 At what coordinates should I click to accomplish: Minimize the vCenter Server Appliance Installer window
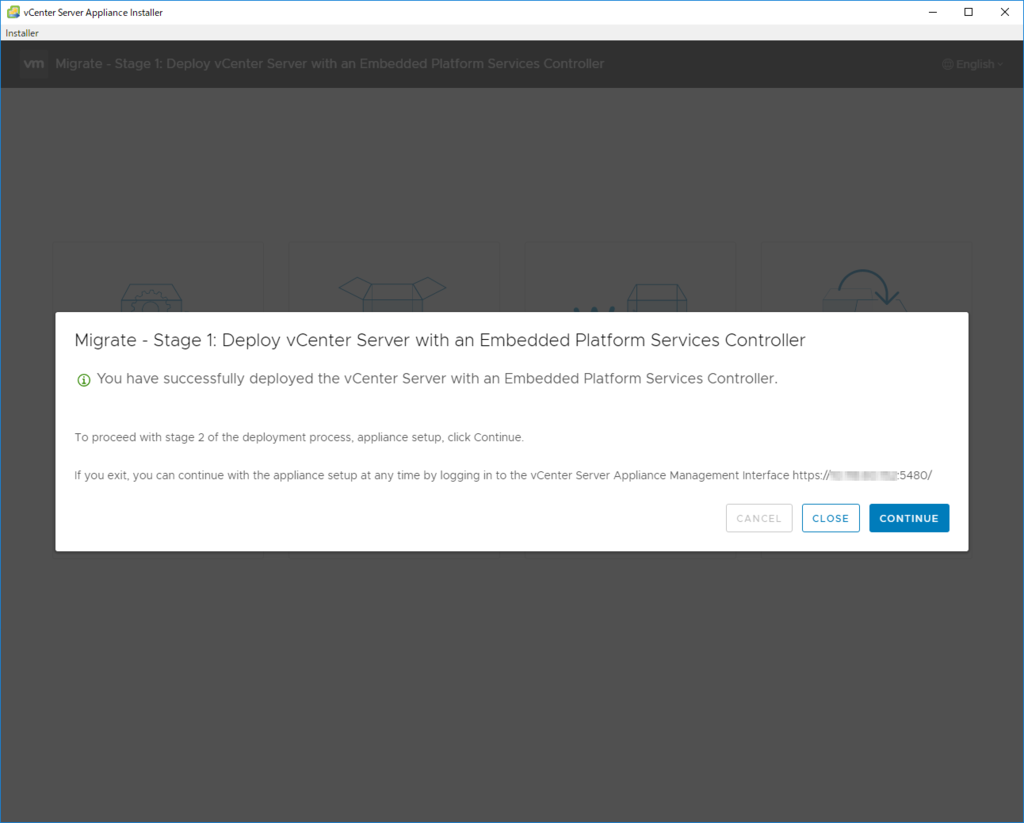[933, 12]
